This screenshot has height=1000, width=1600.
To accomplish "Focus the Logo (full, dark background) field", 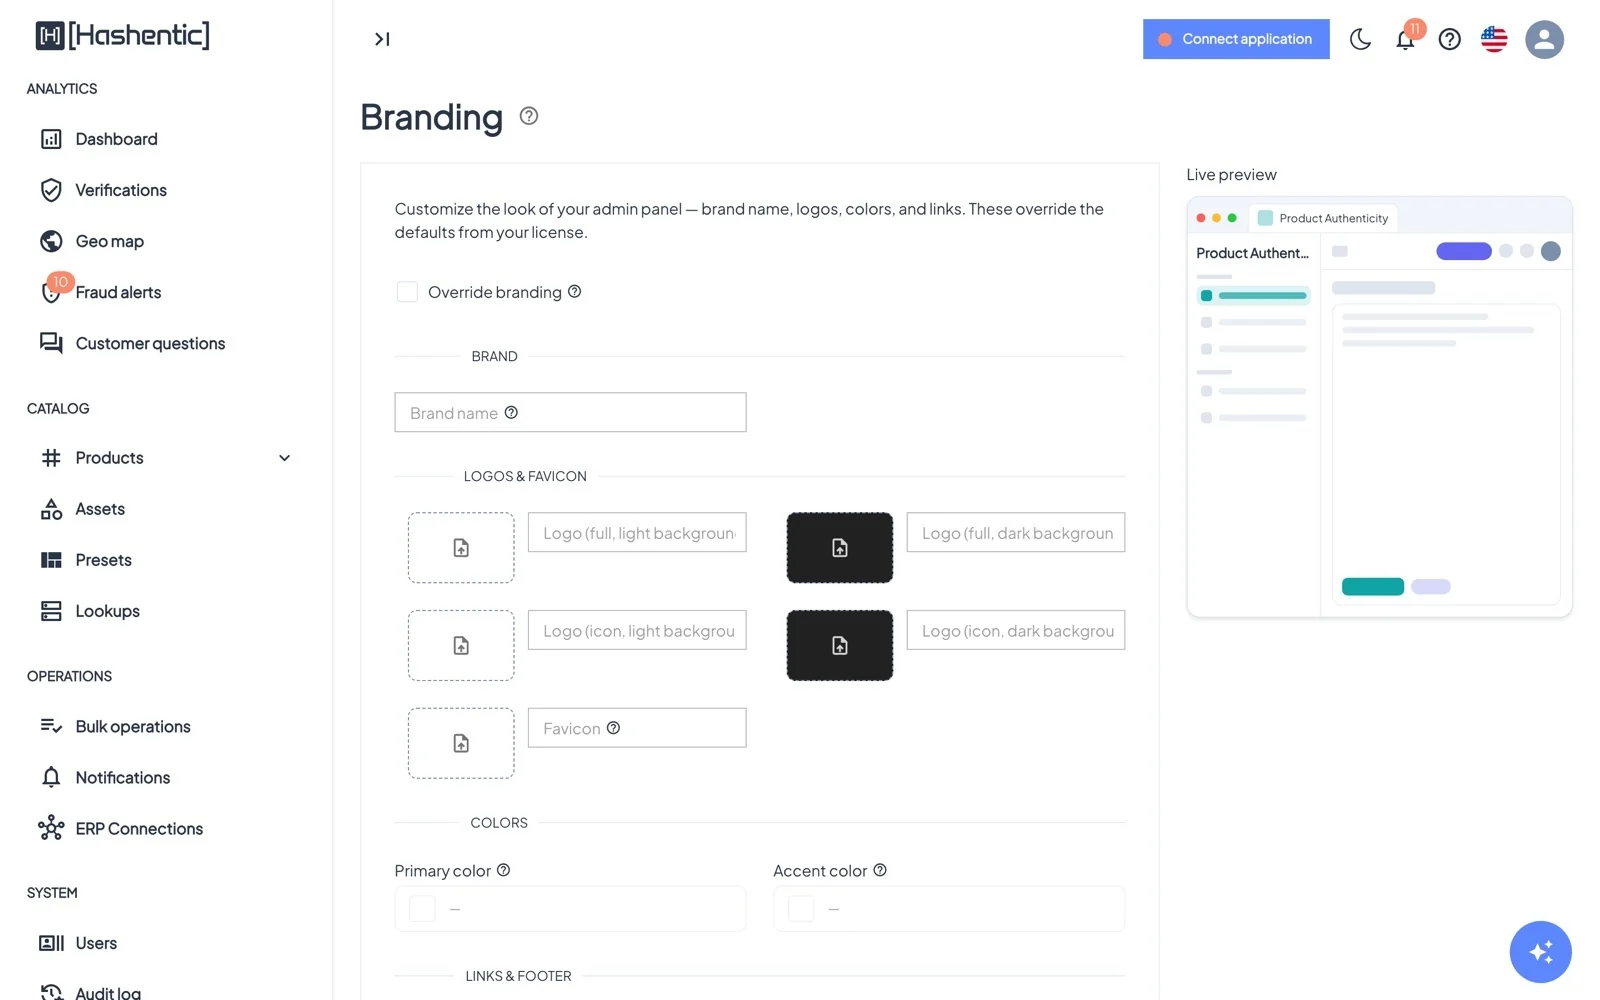I will [1016, 532].
